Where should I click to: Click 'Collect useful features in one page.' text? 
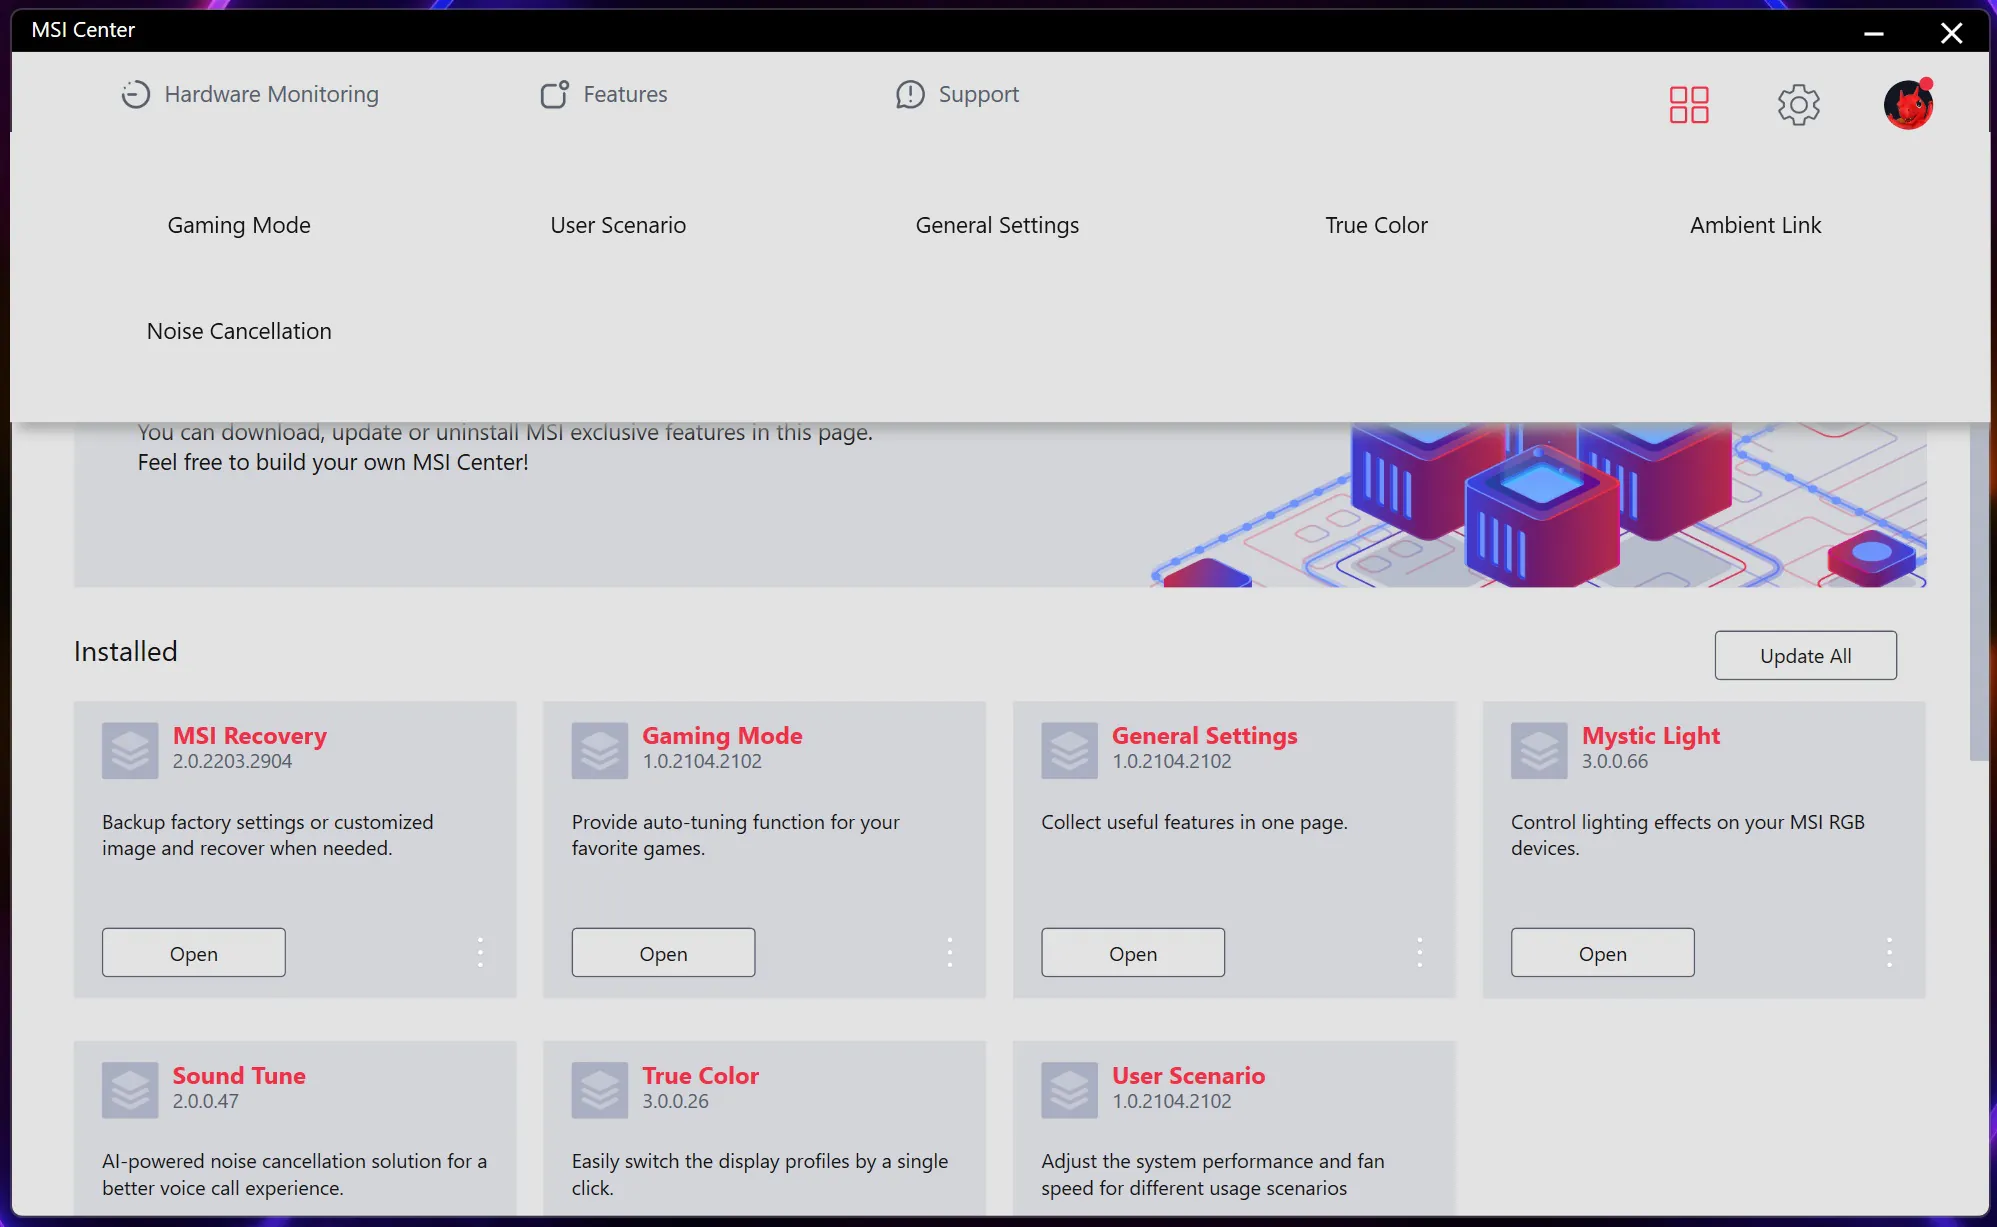point(1194,822)
